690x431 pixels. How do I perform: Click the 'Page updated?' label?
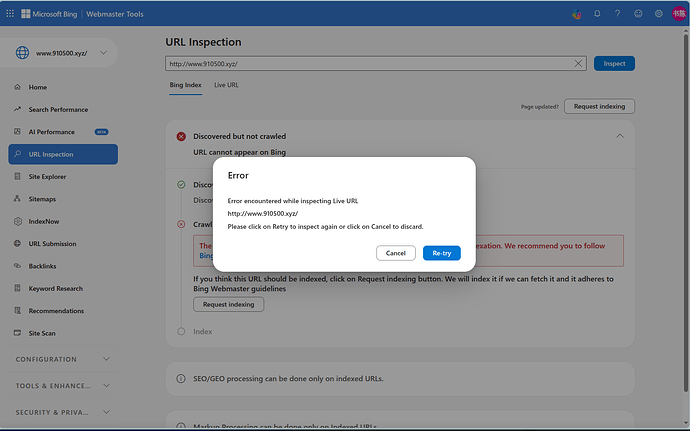540,107
